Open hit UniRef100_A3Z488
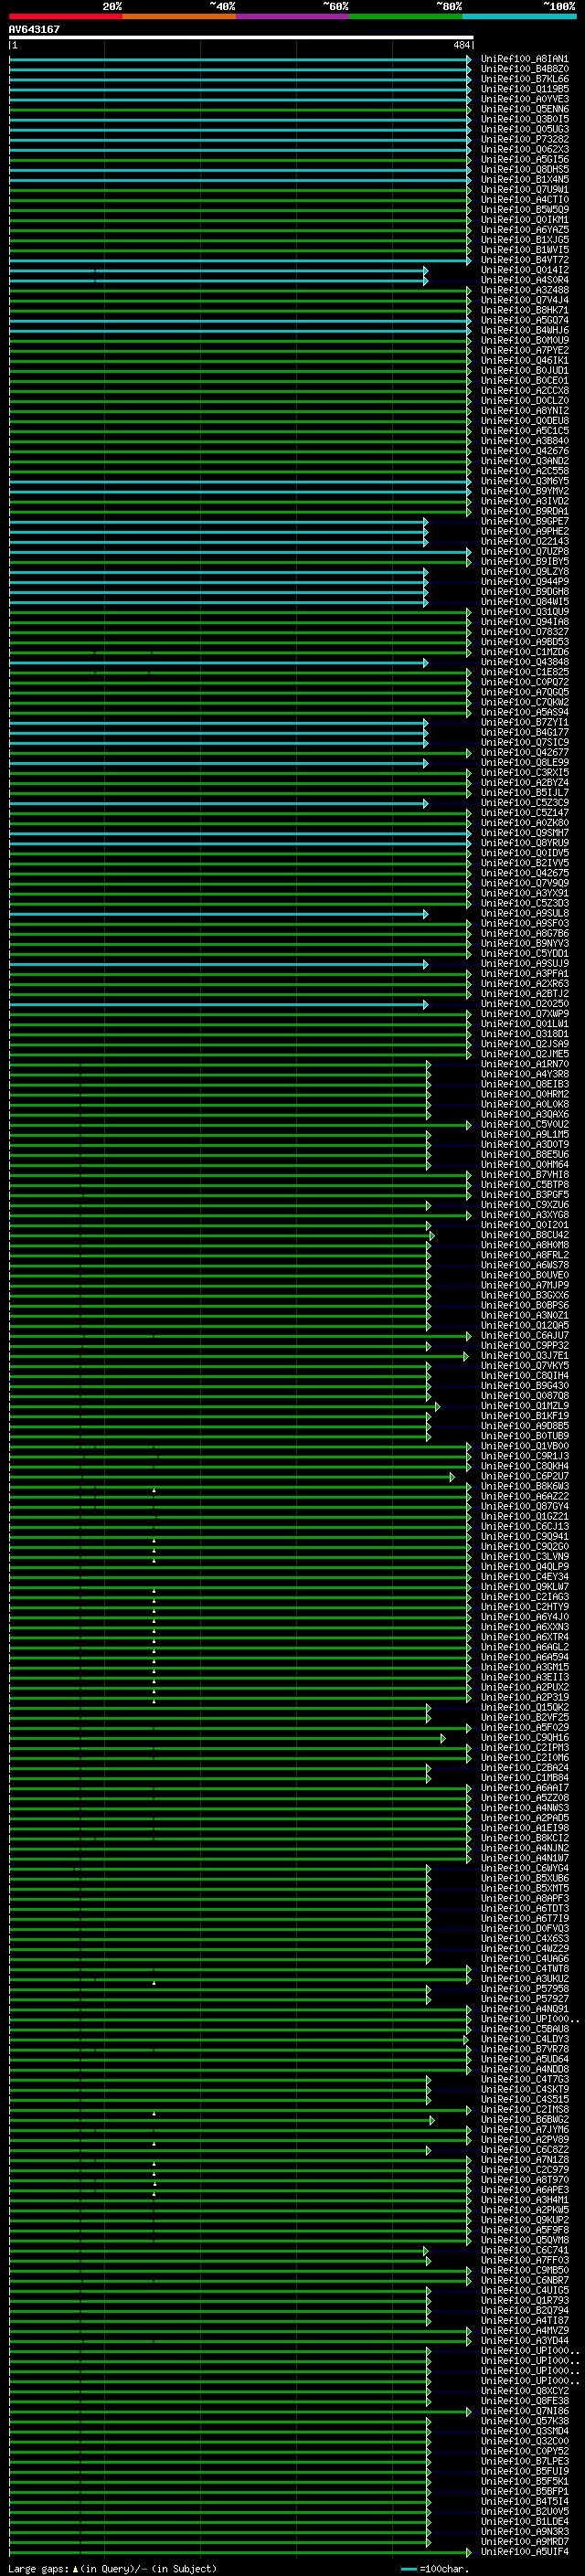 (x=524, y=290)
